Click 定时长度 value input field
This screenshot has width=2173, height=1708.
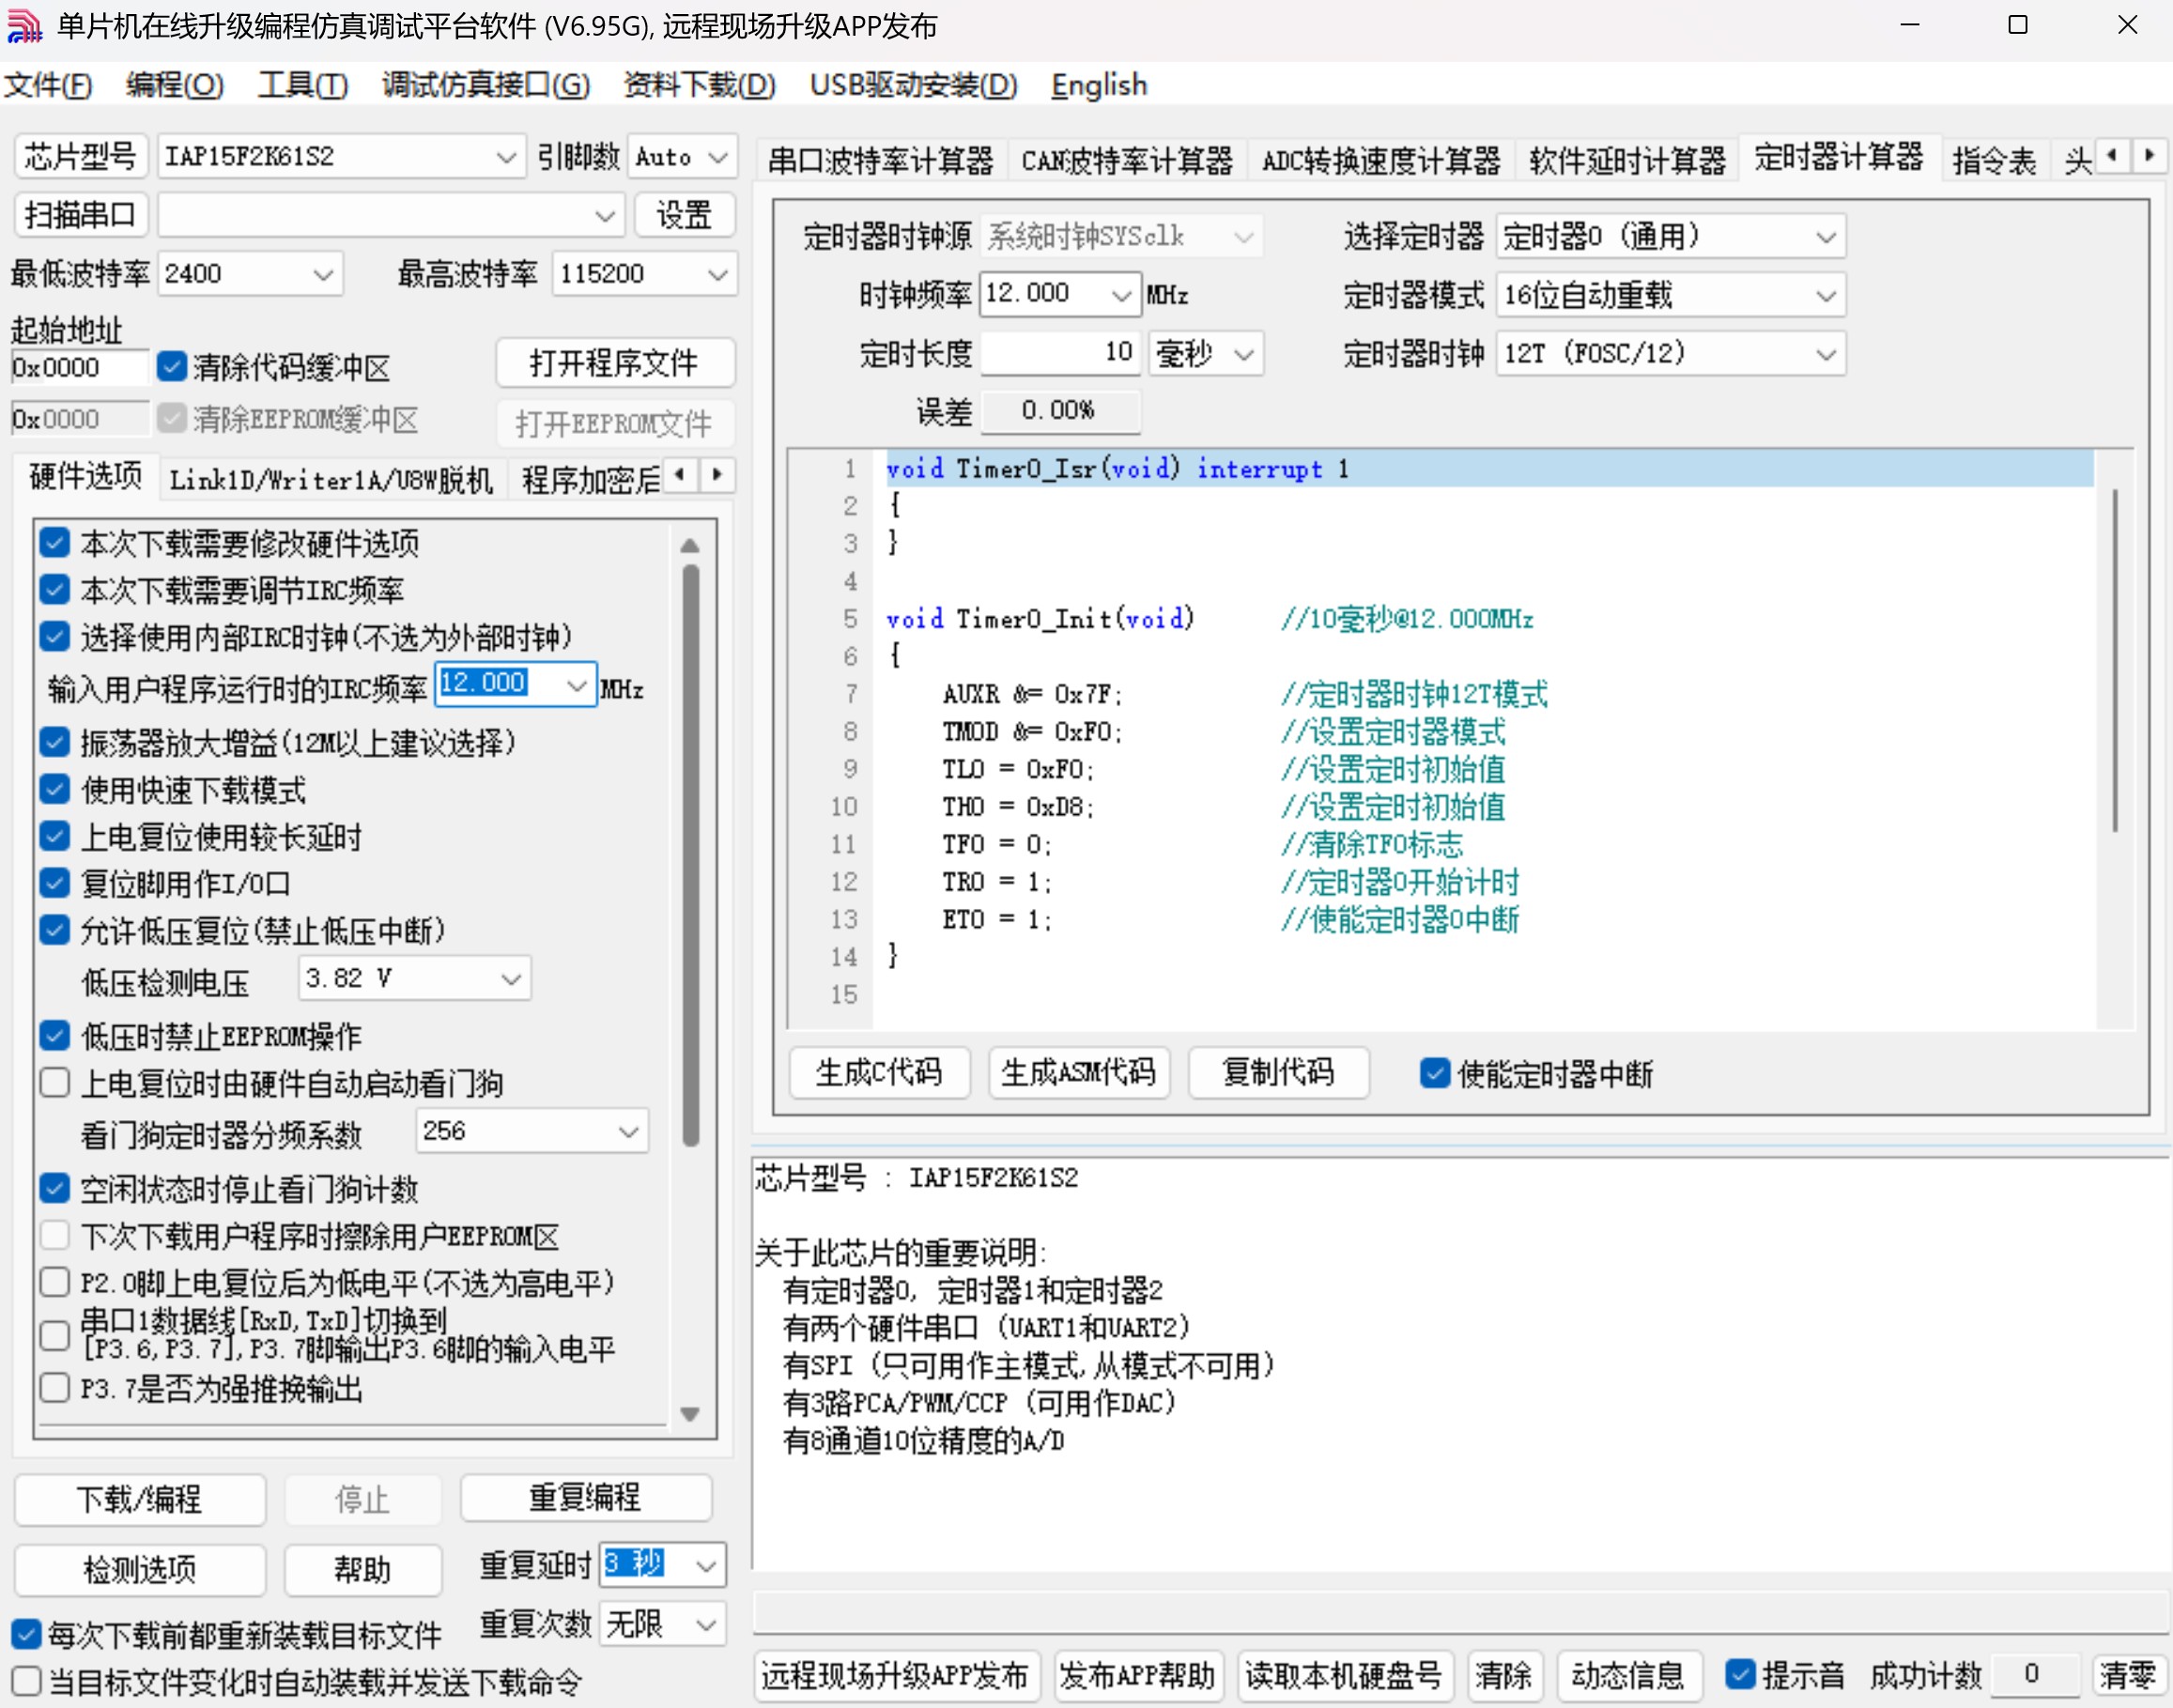[x=1060, y=353]
